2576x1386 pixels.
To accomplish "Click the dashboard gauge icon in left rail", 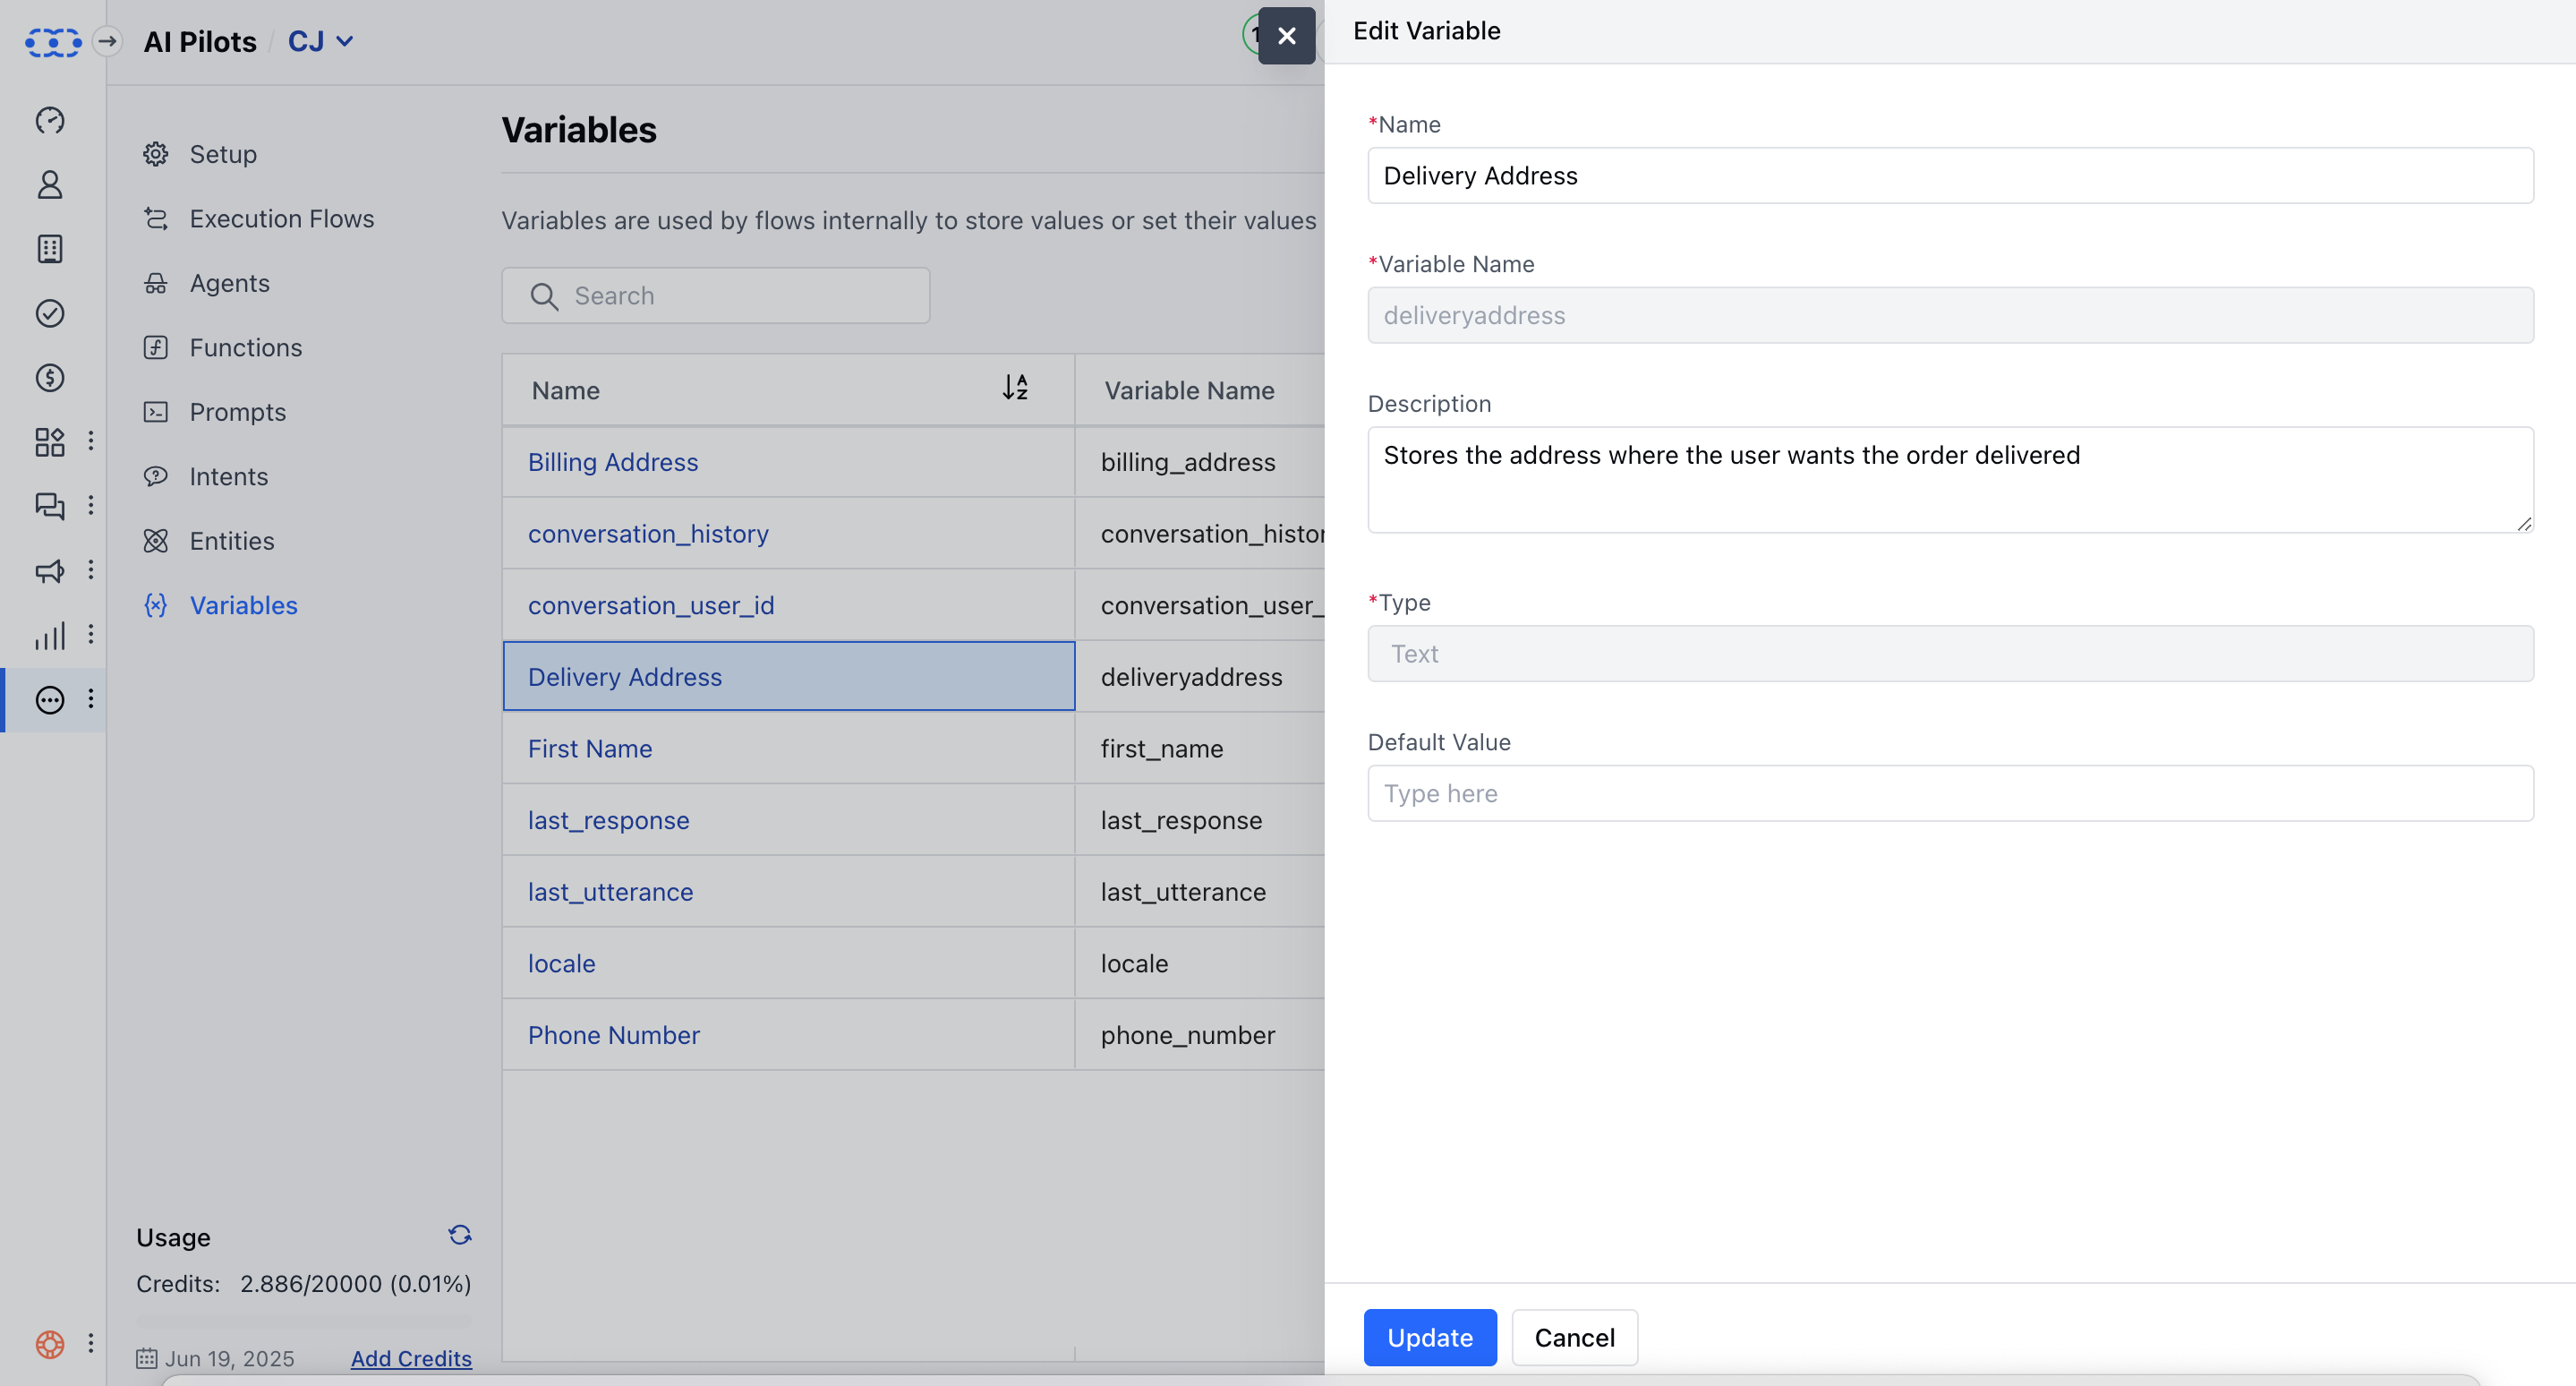I will [50, 121].
